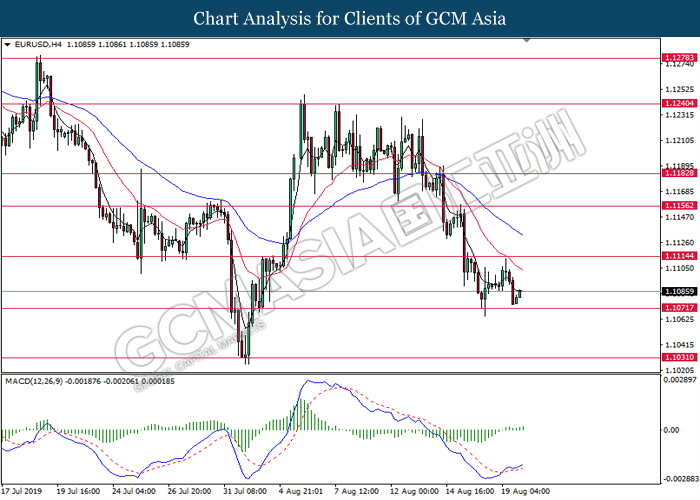
Task: Click the 1.11260 price axis value
Action: click(680, 243)
